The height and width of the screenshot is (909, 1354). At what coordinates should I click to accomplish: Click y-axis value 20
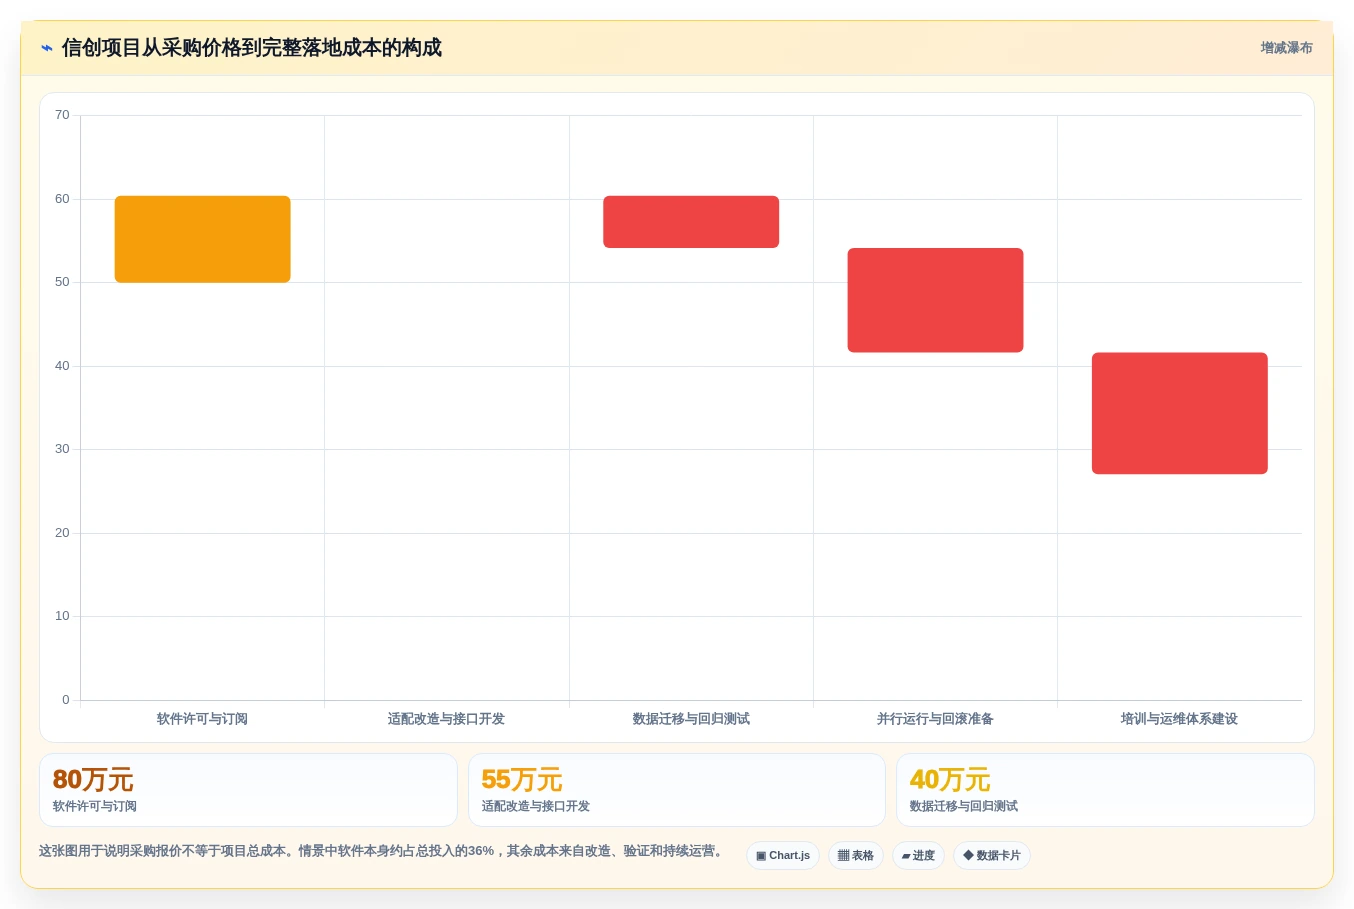tap(62, 533)
